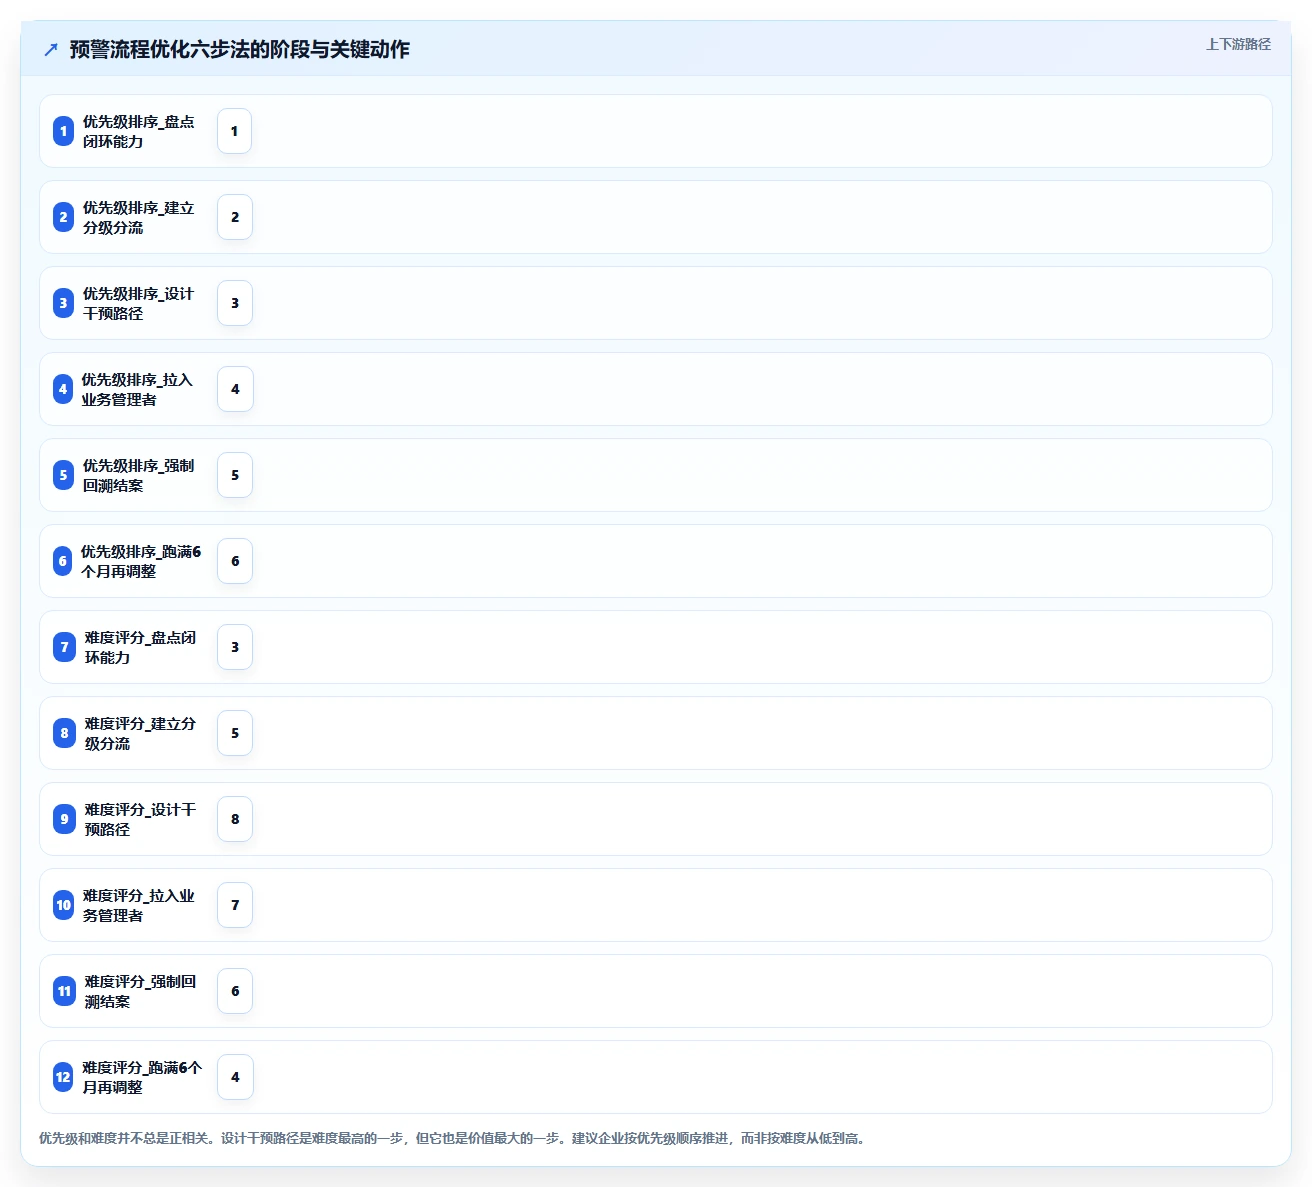The image size is (1312, 1187).
Task: Click the label 难度评分_设计干预路径
Action: coord(140,819)
